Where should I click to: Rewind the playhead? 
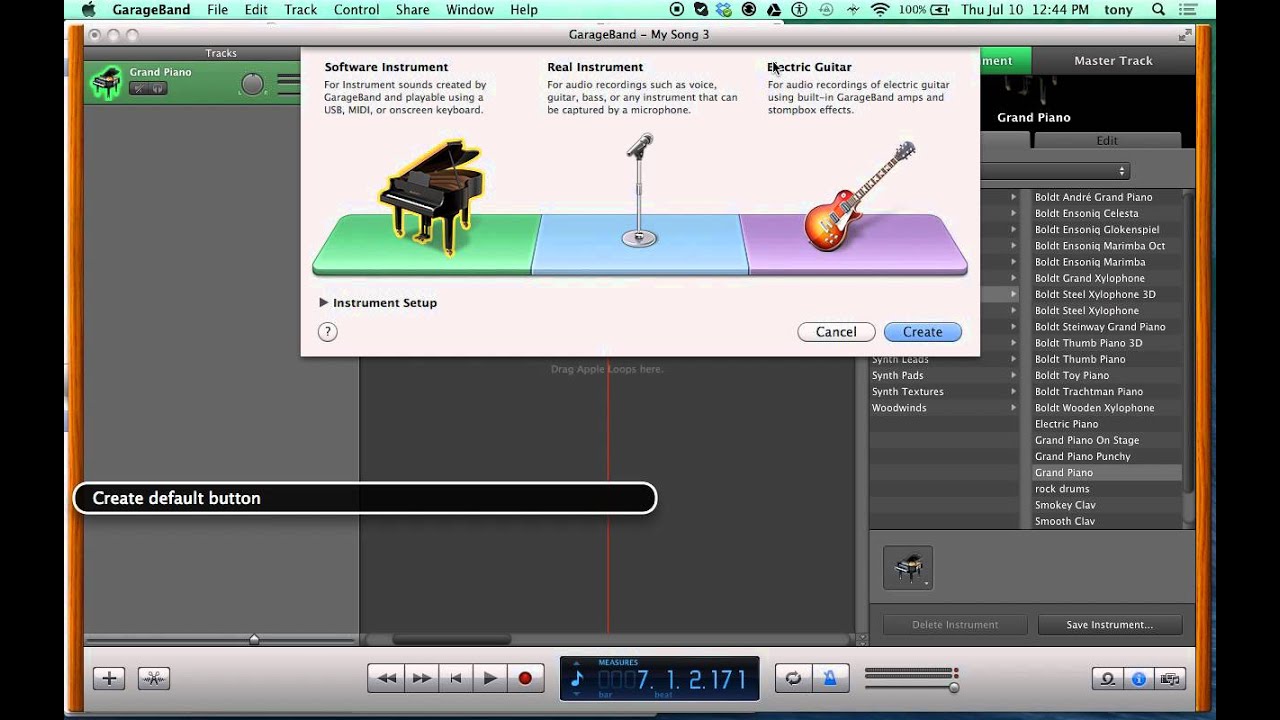click(x=386, y=678)
